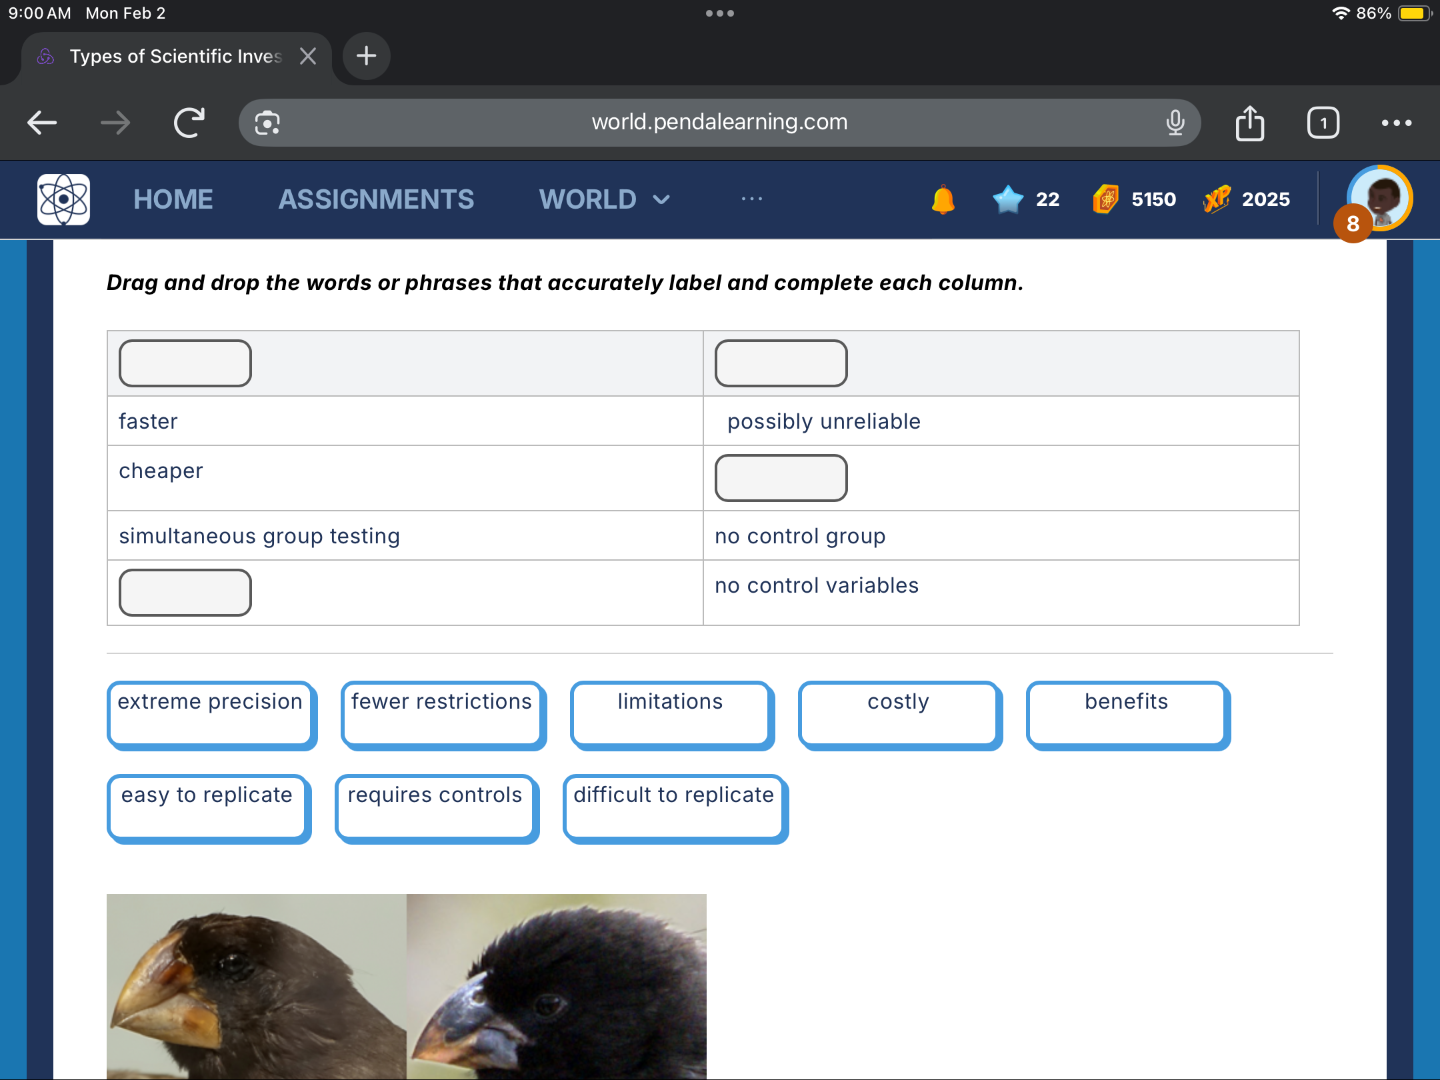This screenshot has height=1080, width=1440.
Task: Open the browser share sheet
Action: click(x=1249, y=122)
